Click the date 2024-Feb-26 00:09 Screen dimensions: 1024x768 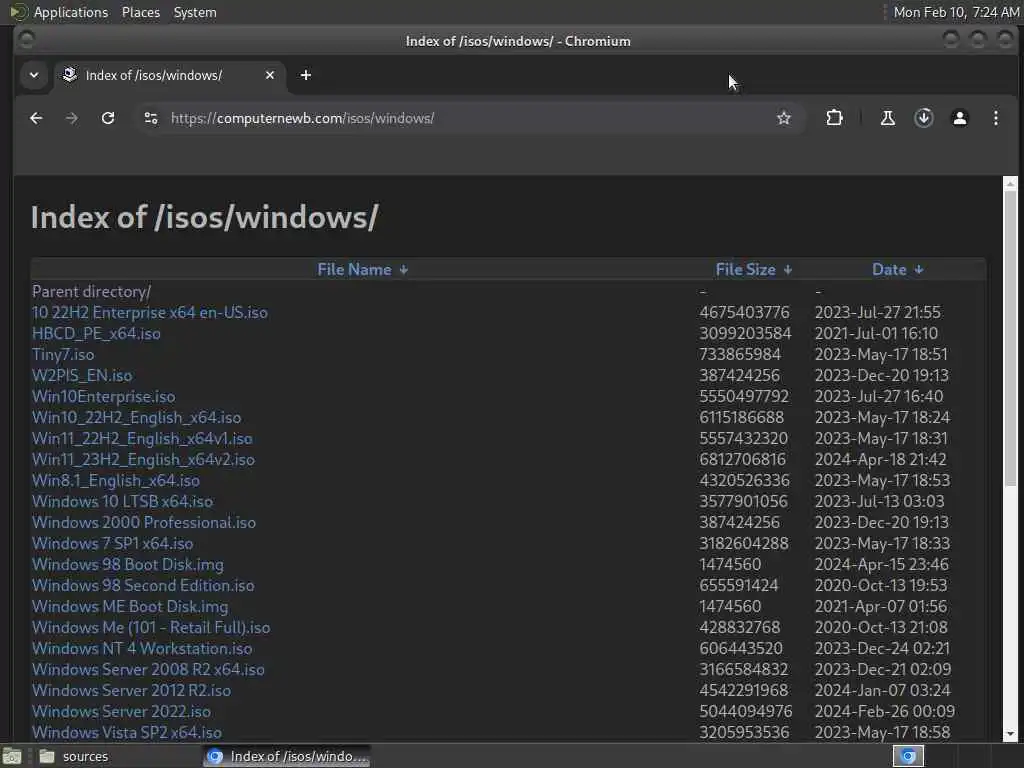(x=884, y=711)
